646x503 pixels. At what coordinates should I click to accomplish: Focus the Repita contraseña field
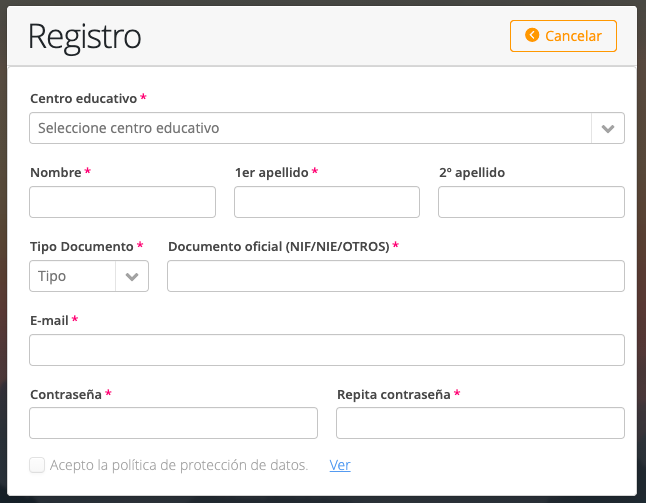click(480, 423)
